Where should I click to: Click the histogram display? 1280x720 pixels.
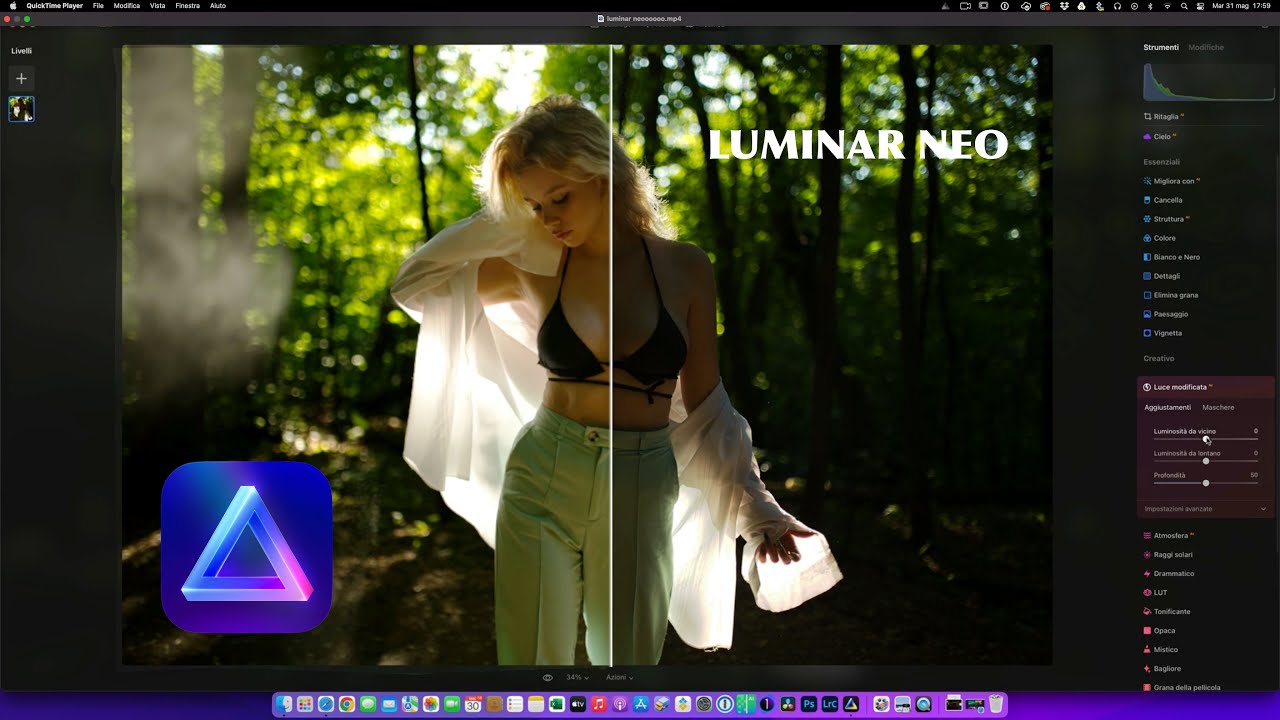coord(1209,82)
